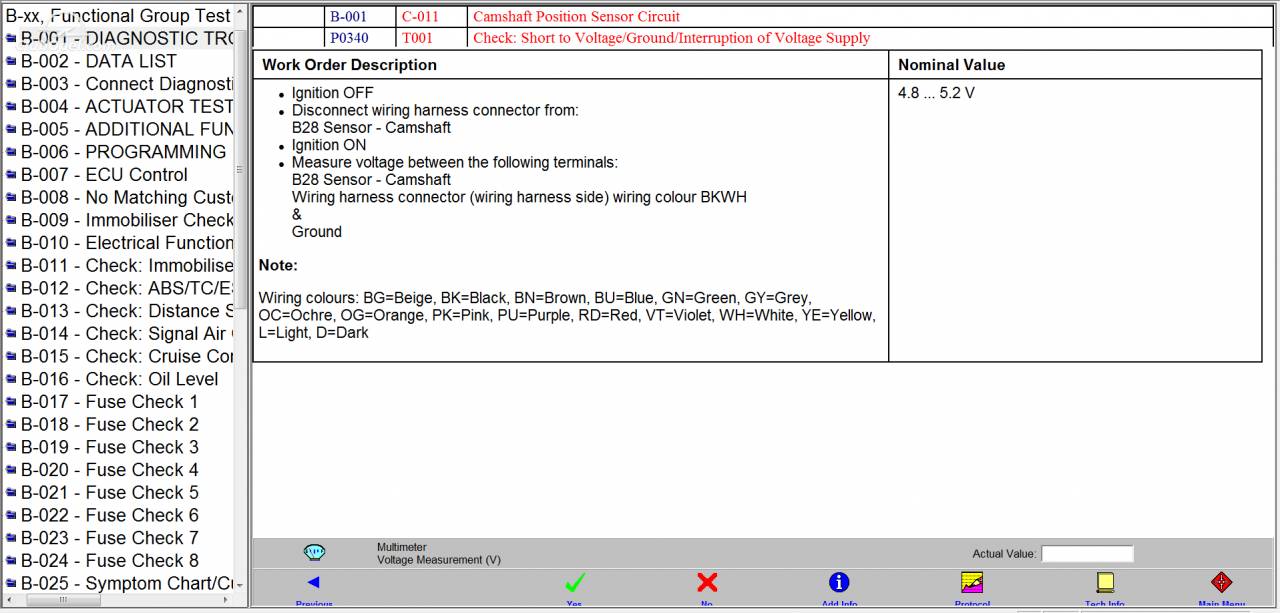
Task: Select B-016 - Check: Oil Level
Action: pos(120,379)
